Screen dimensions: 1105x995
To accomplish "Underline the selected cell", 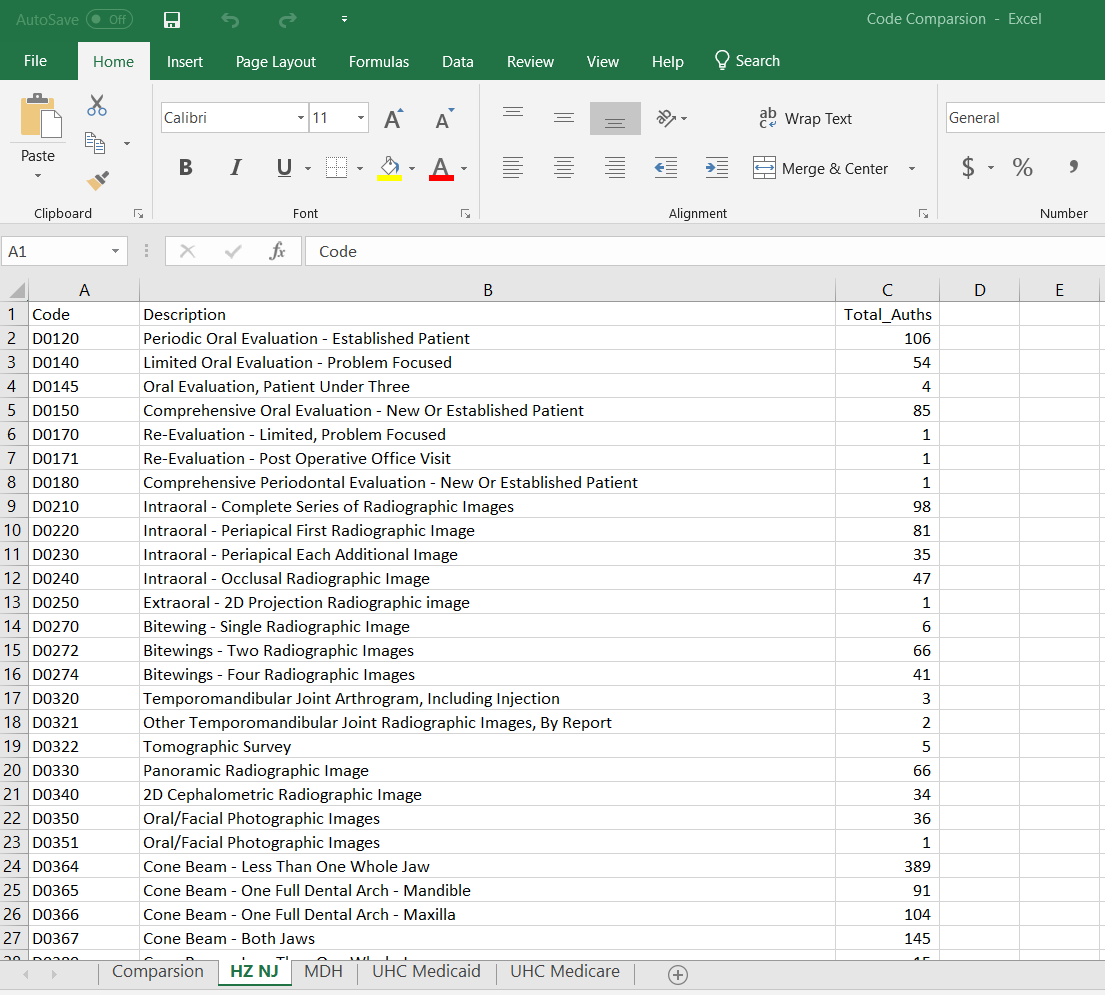I will tap(283, 167).
